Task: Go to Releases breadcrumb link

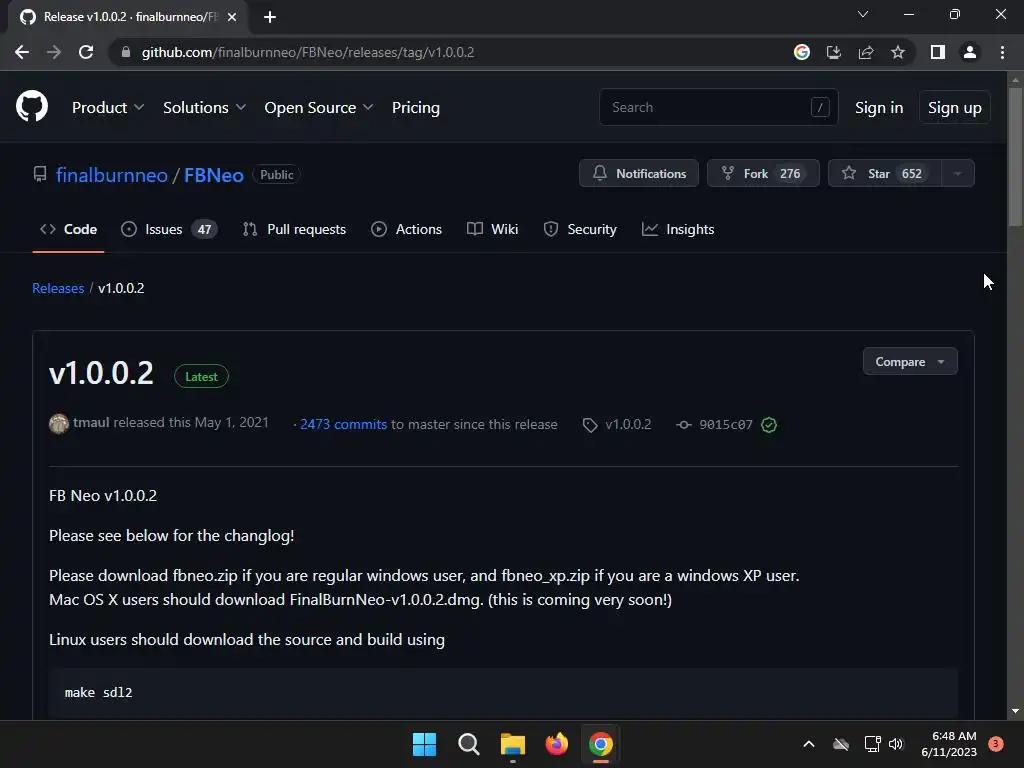Action: (58, 288)
